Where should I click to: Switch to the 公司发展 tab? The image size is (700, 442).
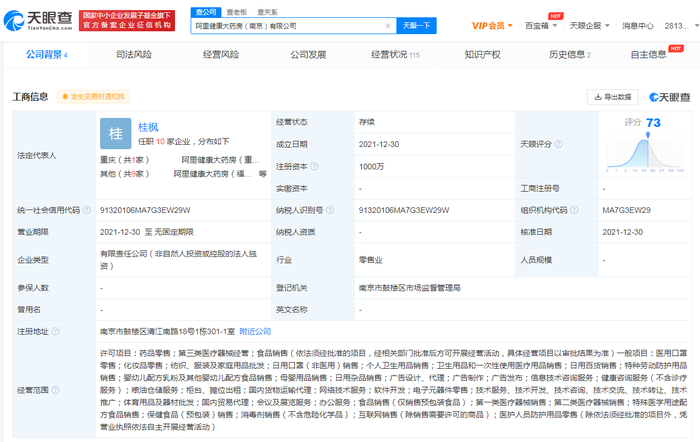308,54
